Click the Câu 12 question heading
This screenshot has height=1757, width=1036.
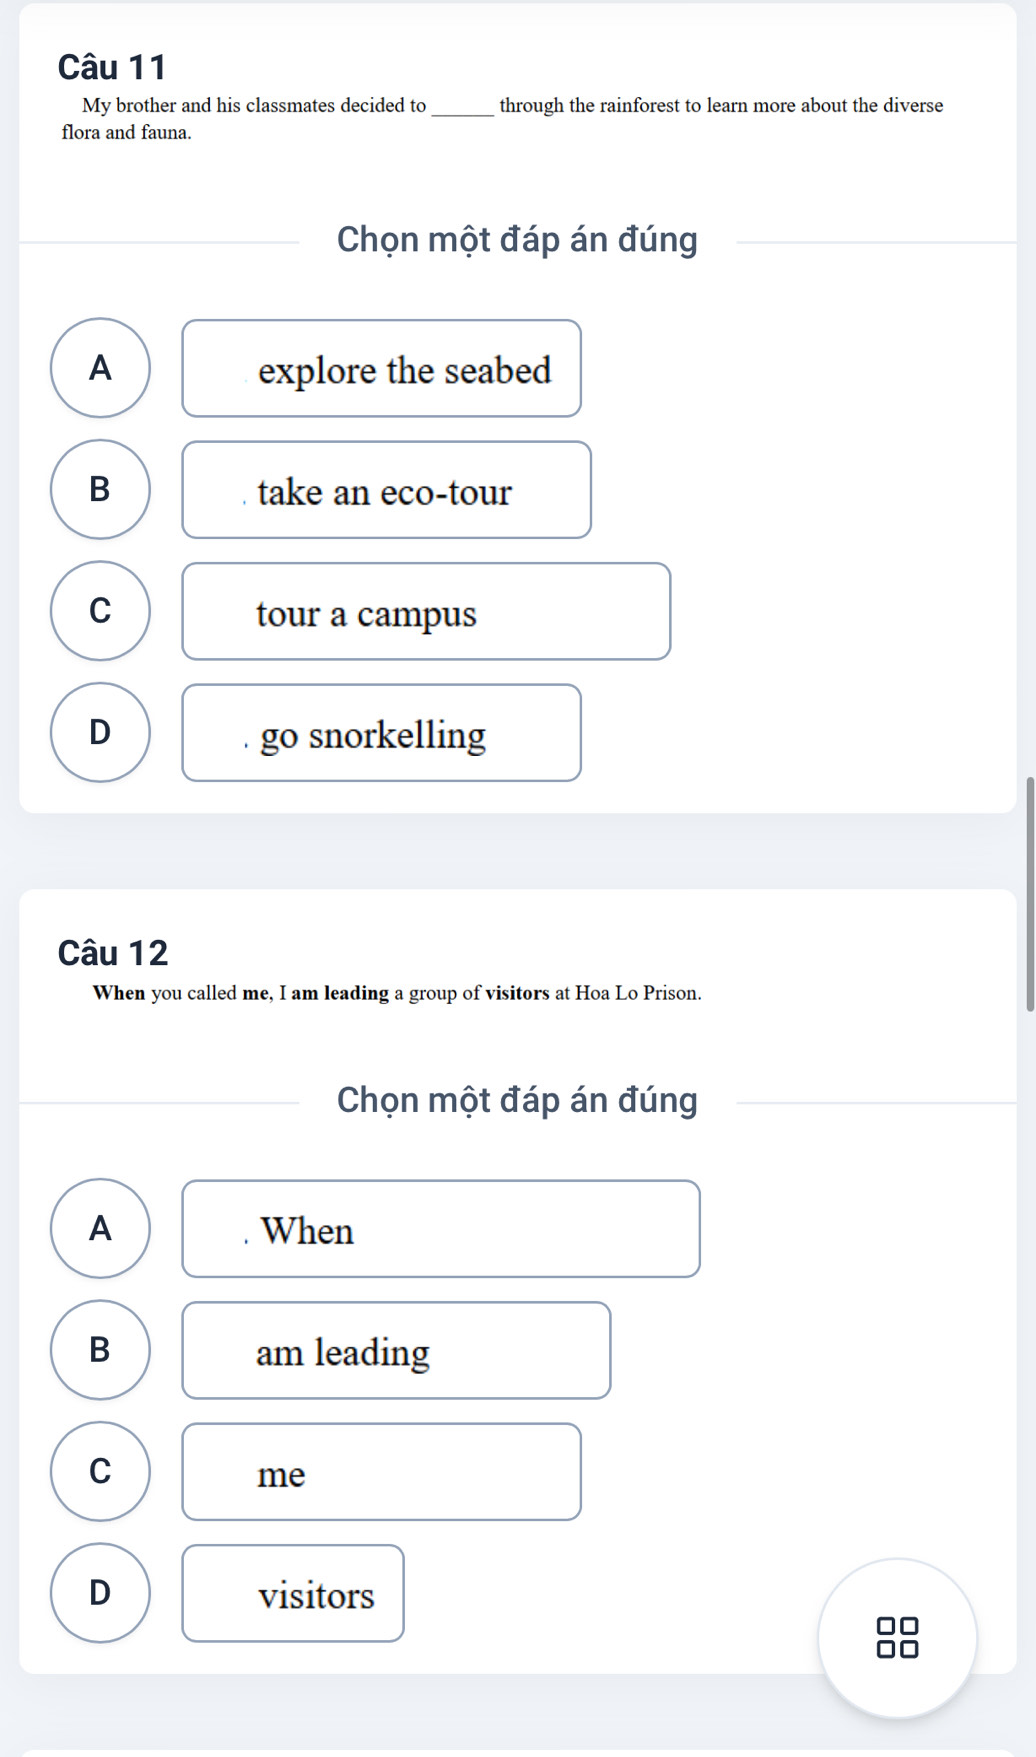pos(113,953)
